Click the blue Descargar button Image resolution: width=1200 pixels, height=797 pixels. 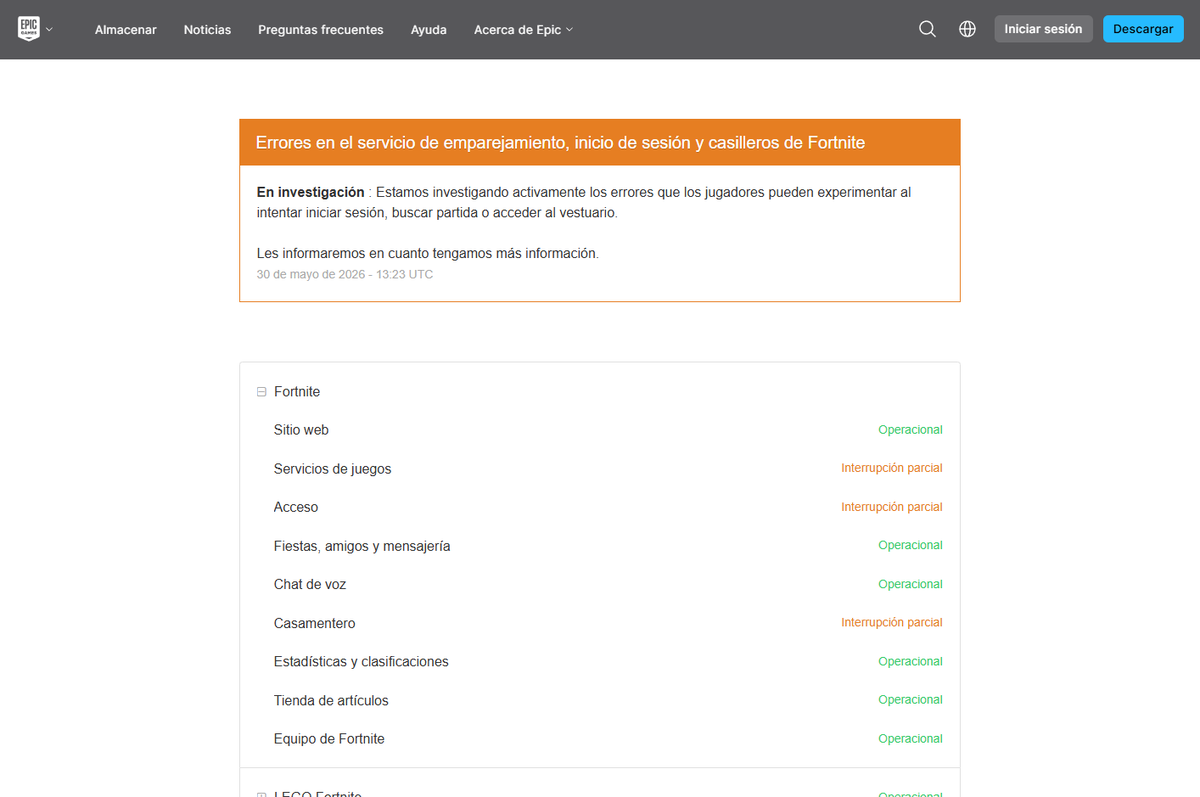pos(1143,29)
